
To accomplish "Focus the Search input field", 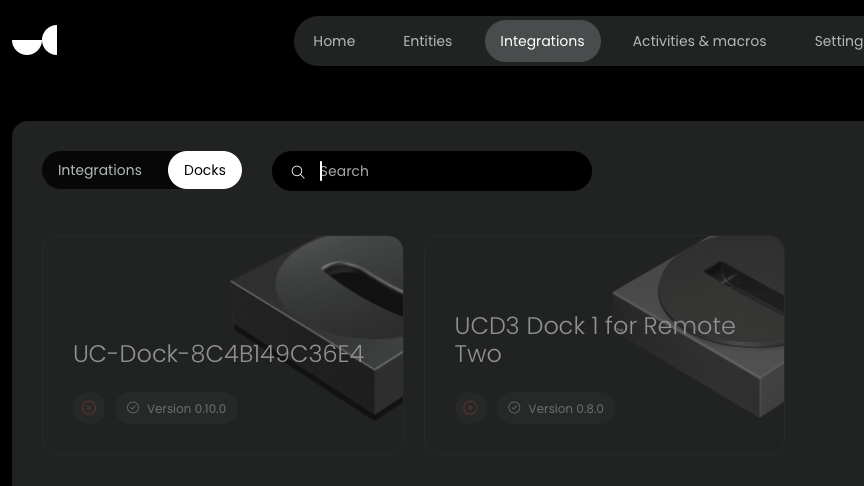I will tap(450, 171).
